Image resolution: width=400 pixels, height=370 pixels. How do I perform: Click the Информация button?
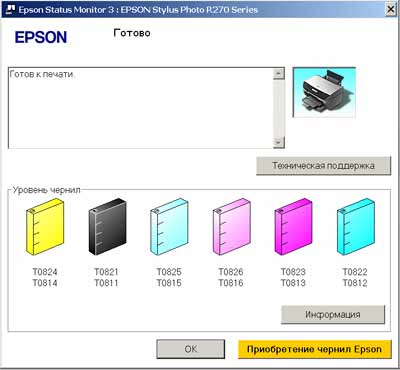[333, 314]
